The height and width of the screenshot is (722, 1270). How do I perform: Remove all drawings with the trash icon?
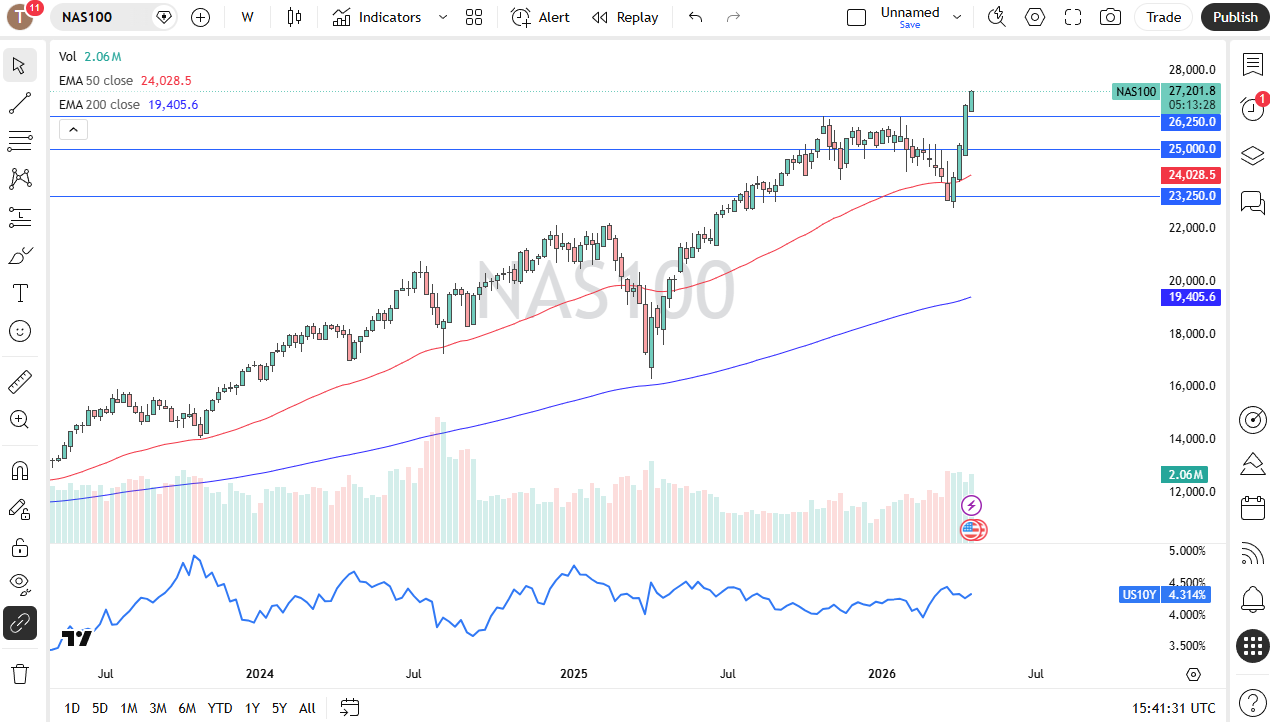20,674
